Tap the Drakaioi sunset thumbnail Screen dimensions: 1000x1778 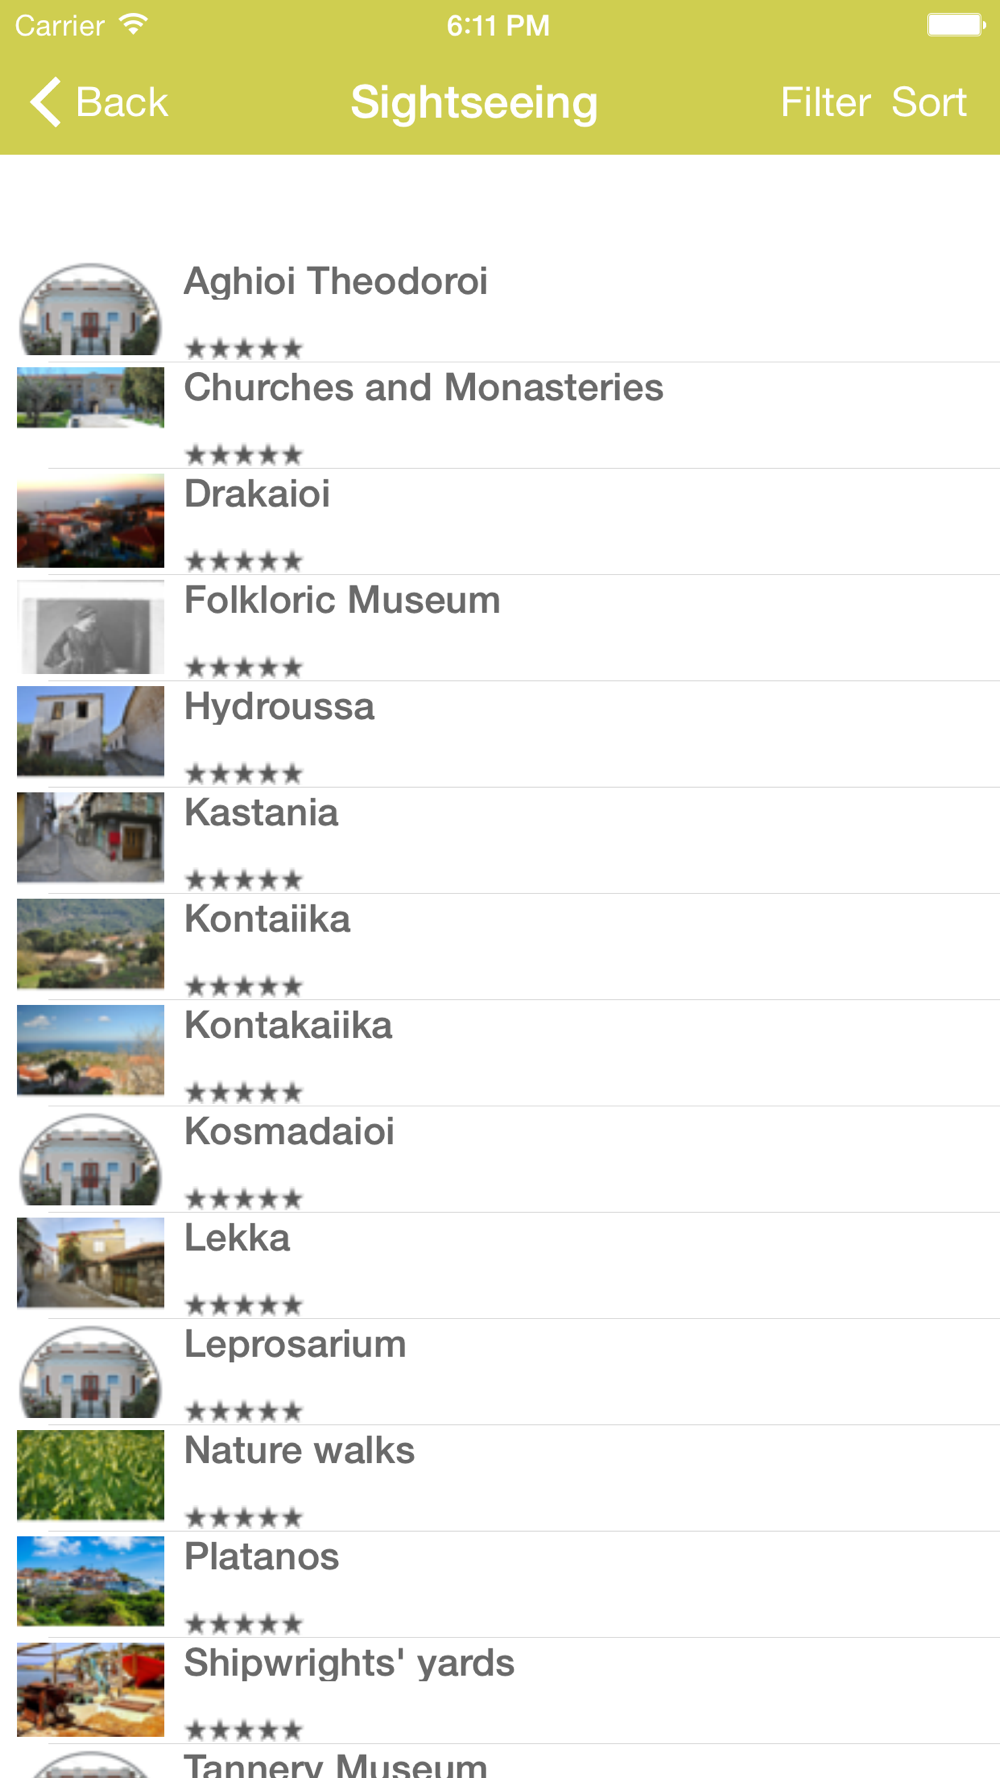click(x=90, y=521)
